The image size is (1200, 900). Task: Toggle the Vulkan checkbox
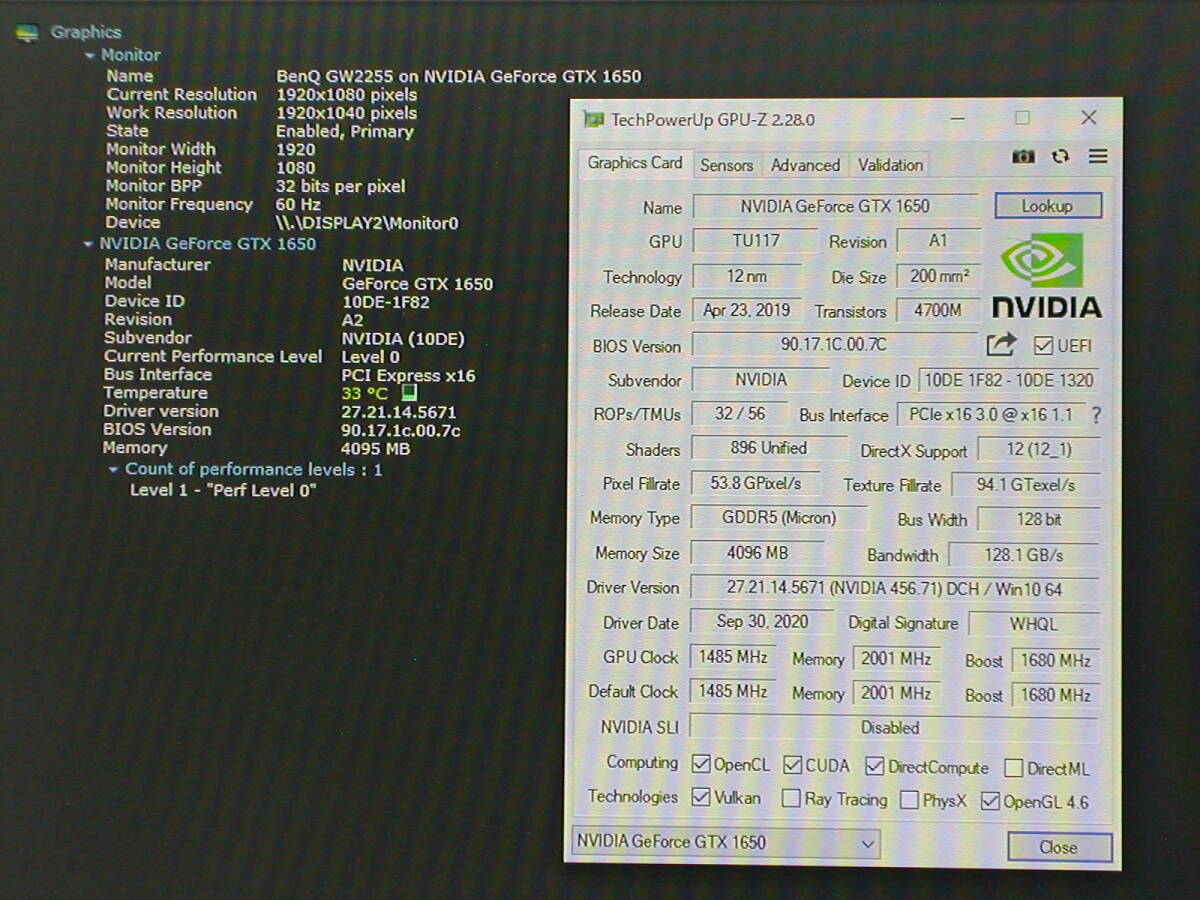[x=701, y=797]
